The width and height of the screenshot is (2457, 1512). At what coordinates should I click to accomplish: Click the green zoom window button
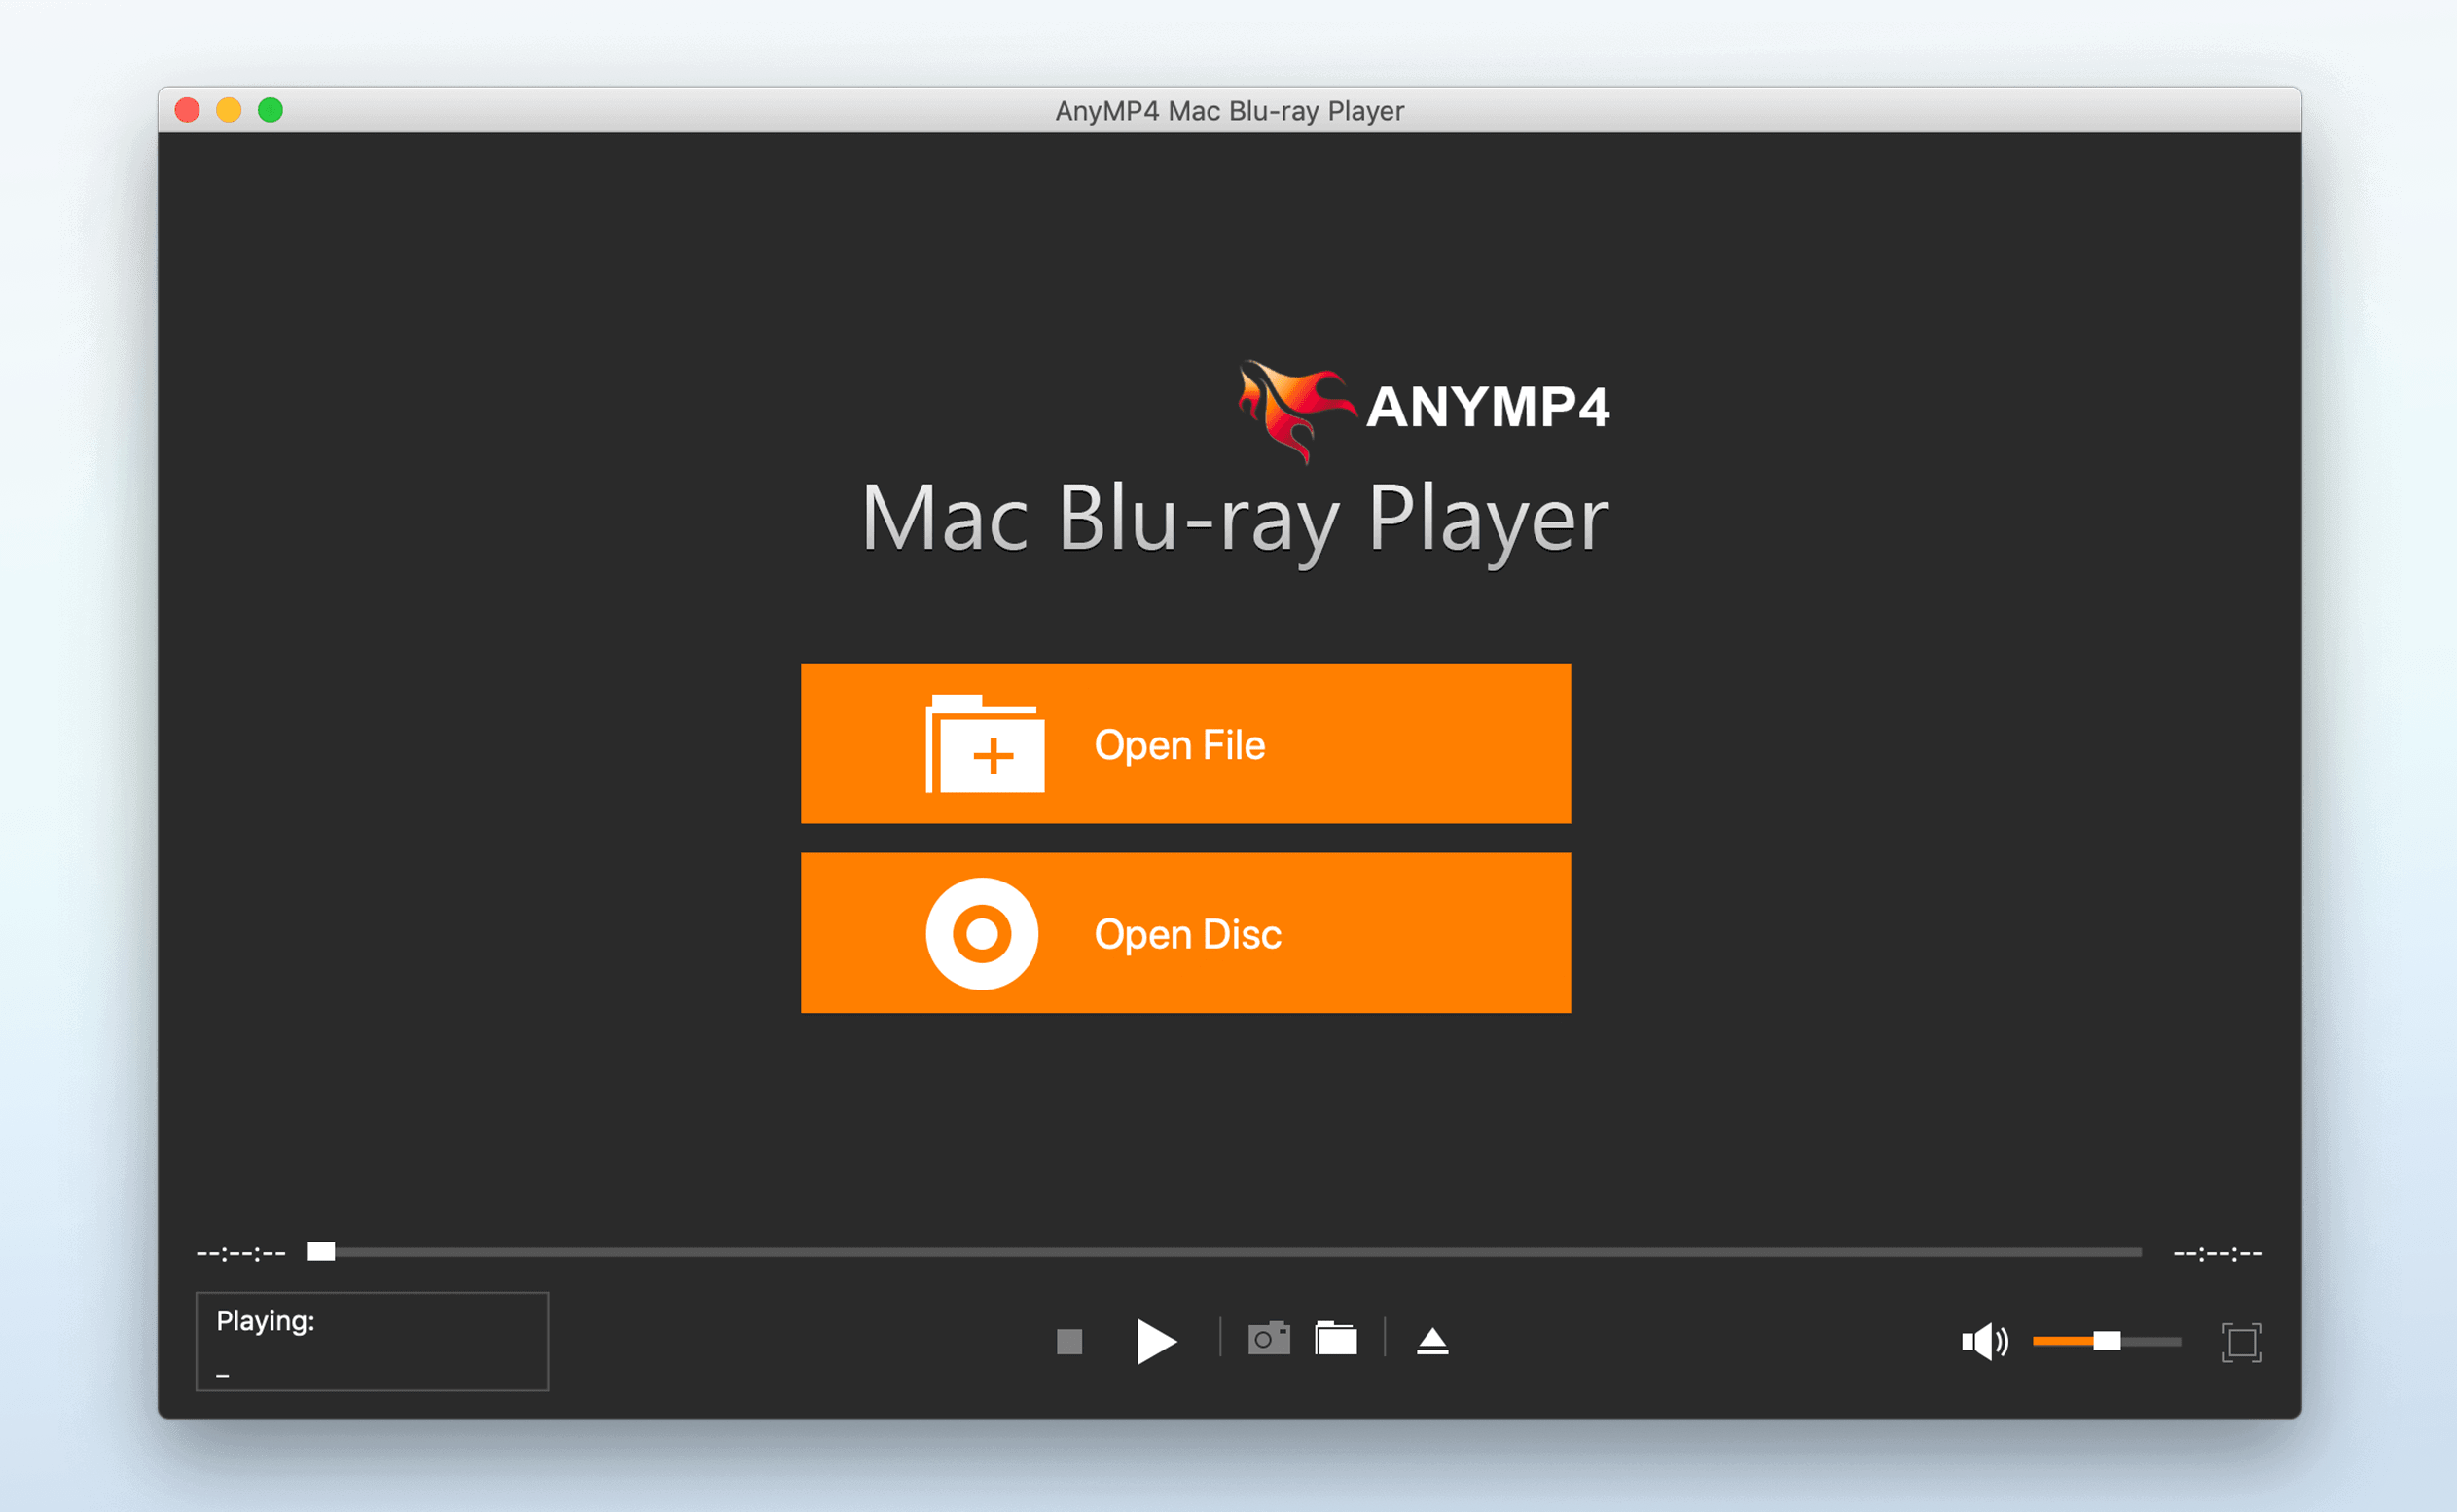(270, 110)
